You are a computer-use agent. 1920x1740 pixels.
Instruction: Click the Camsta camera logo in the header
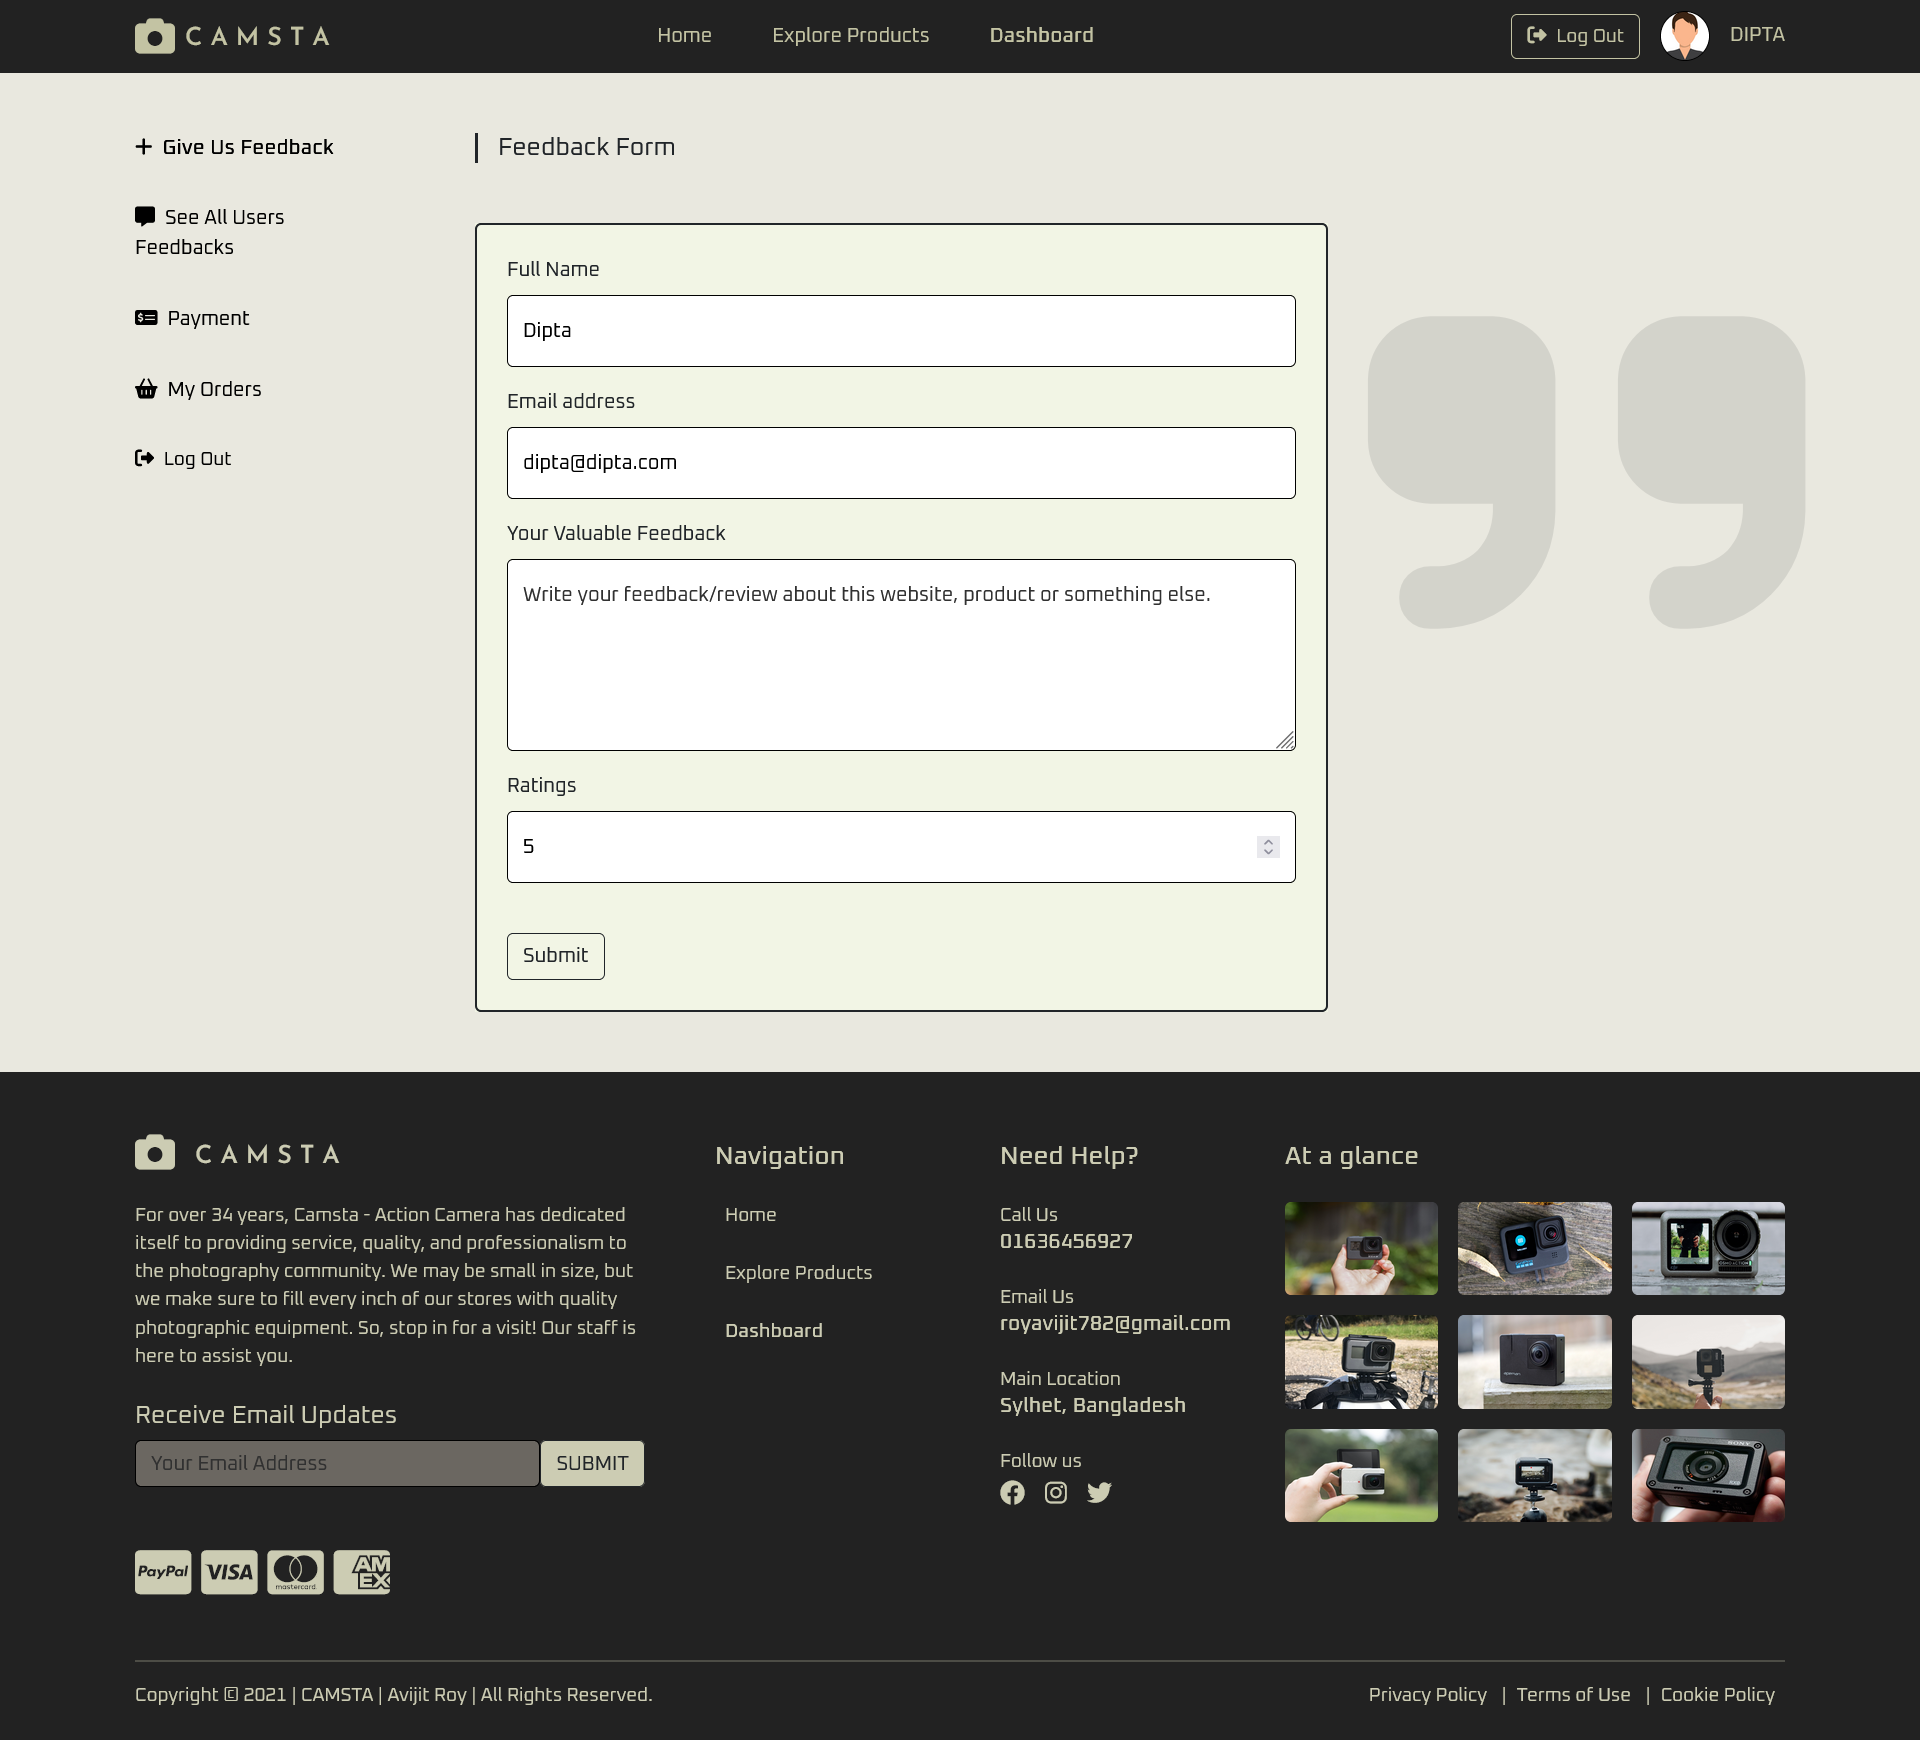coord(155,36)
